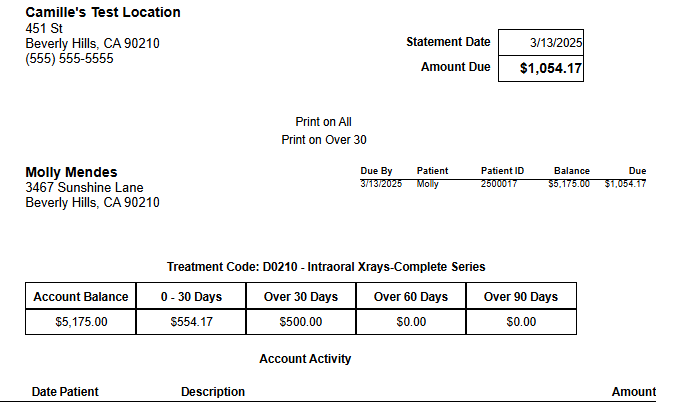
Task: Click the $500.00 over 30 days cell
Action: point(301,322)
